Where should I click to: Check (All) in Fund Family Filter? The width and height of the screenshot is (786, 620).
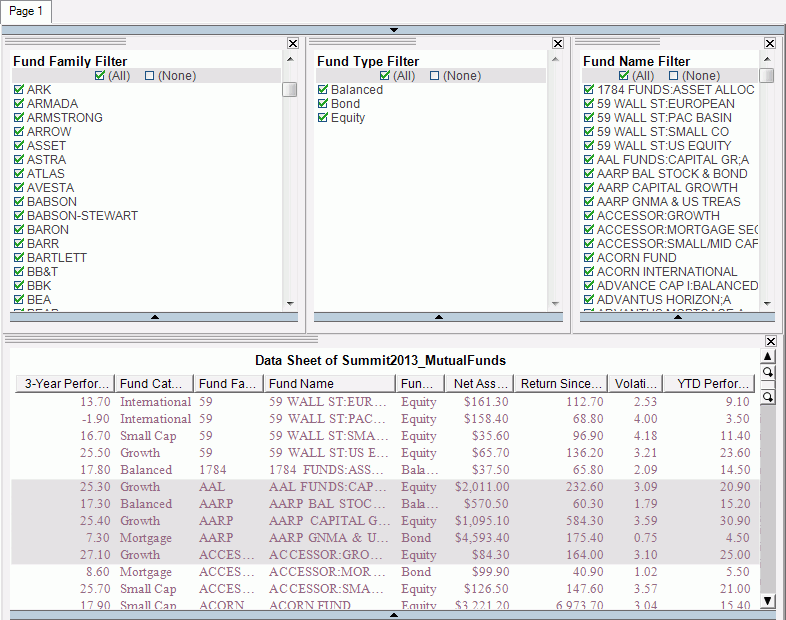pos(100,76)
